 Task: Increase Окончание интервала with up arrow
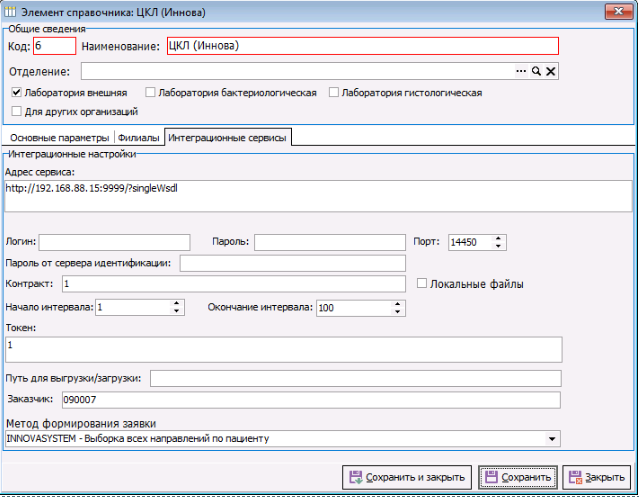click(x=399, y=304)
